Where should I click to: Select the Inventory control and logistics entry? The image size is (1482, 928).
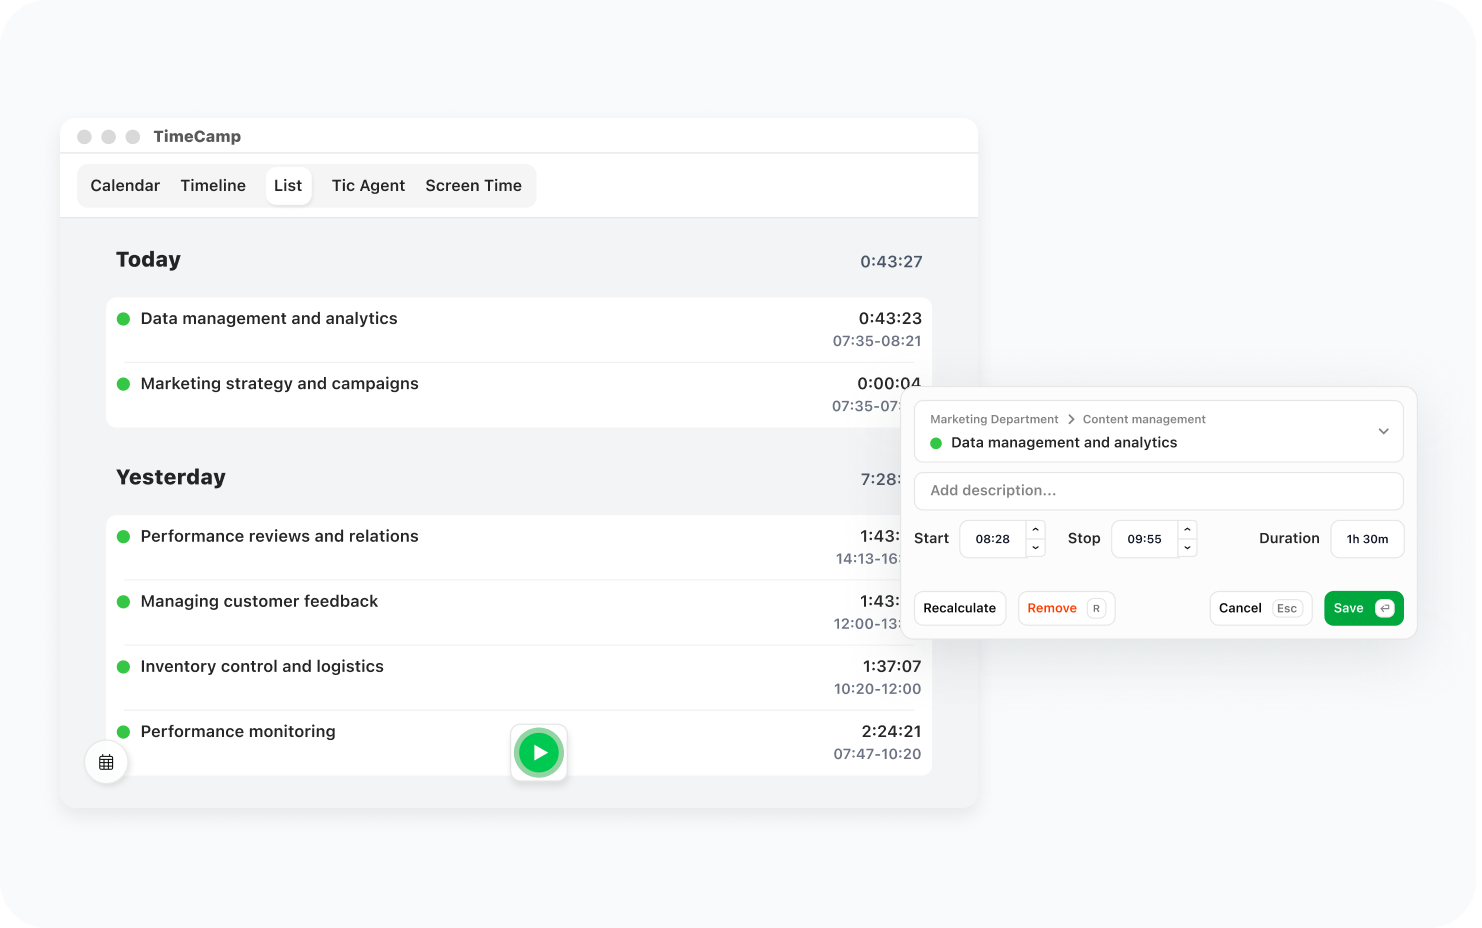(262, 667)
